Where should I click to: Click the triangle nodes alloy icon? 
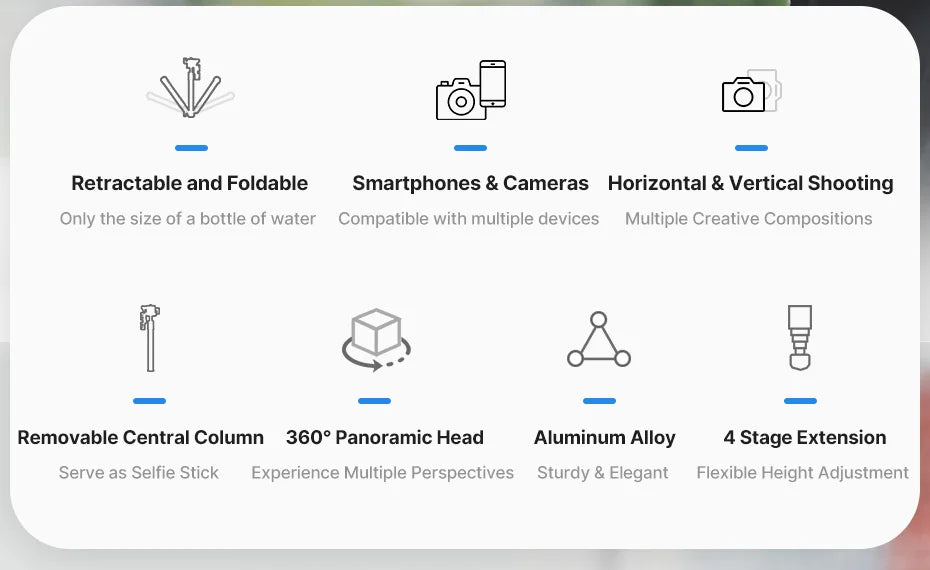pos(599,341)
